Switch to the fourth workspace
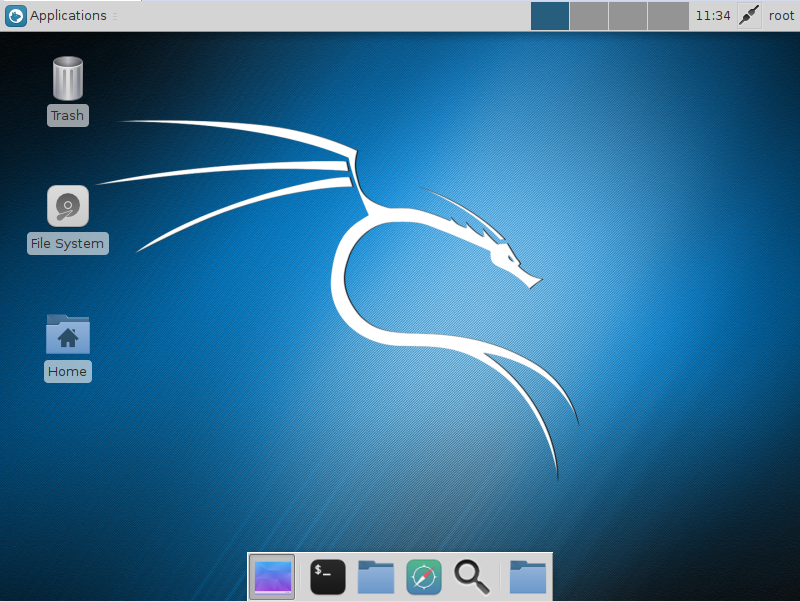Viewport: 800px width, 602px height. [668, 16]
